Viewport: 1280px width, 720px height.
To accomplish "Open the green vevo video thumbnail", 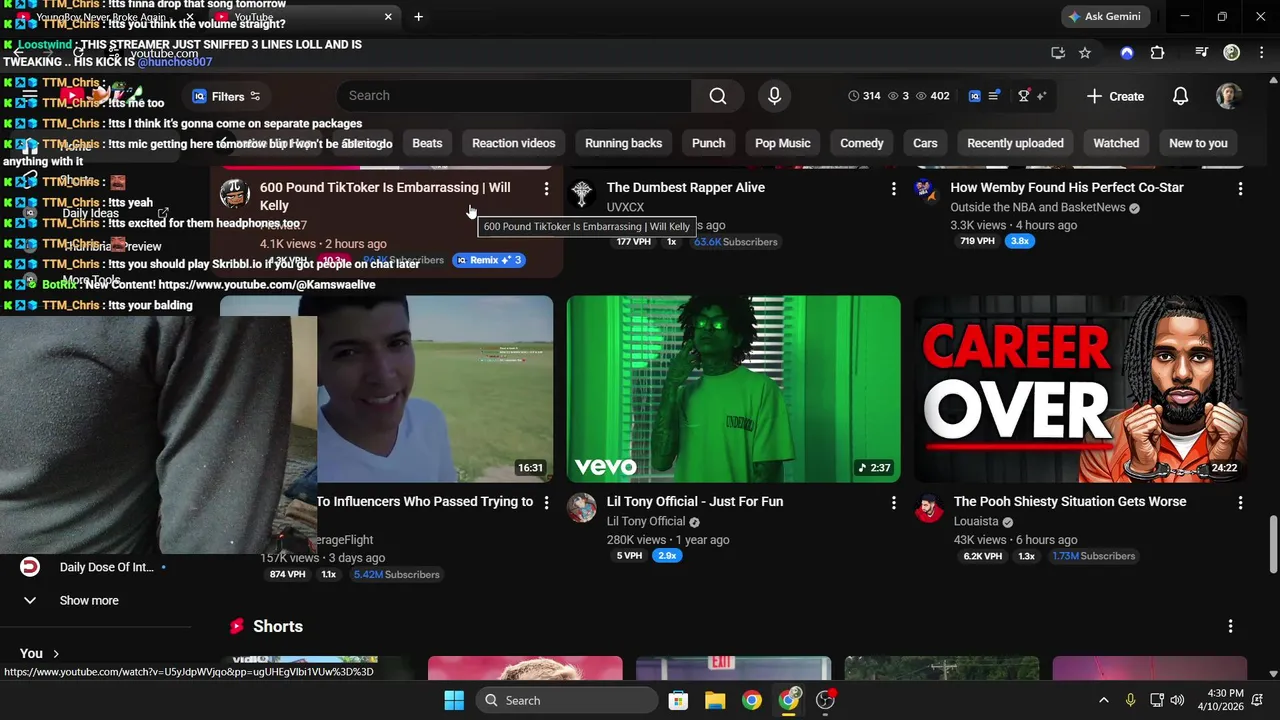I will (x=733, y=389).
